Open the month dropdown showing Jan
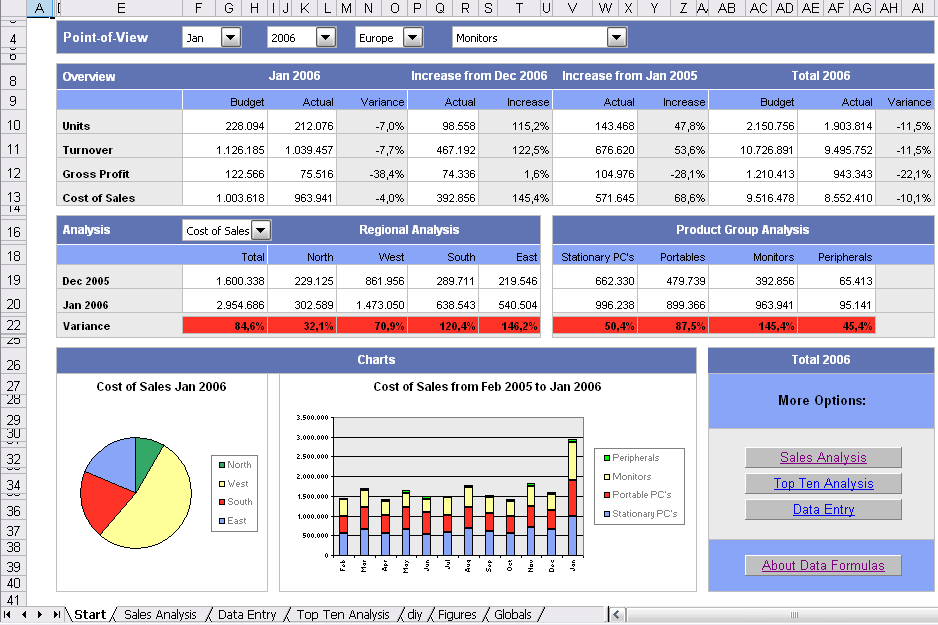 coord(230,38)
